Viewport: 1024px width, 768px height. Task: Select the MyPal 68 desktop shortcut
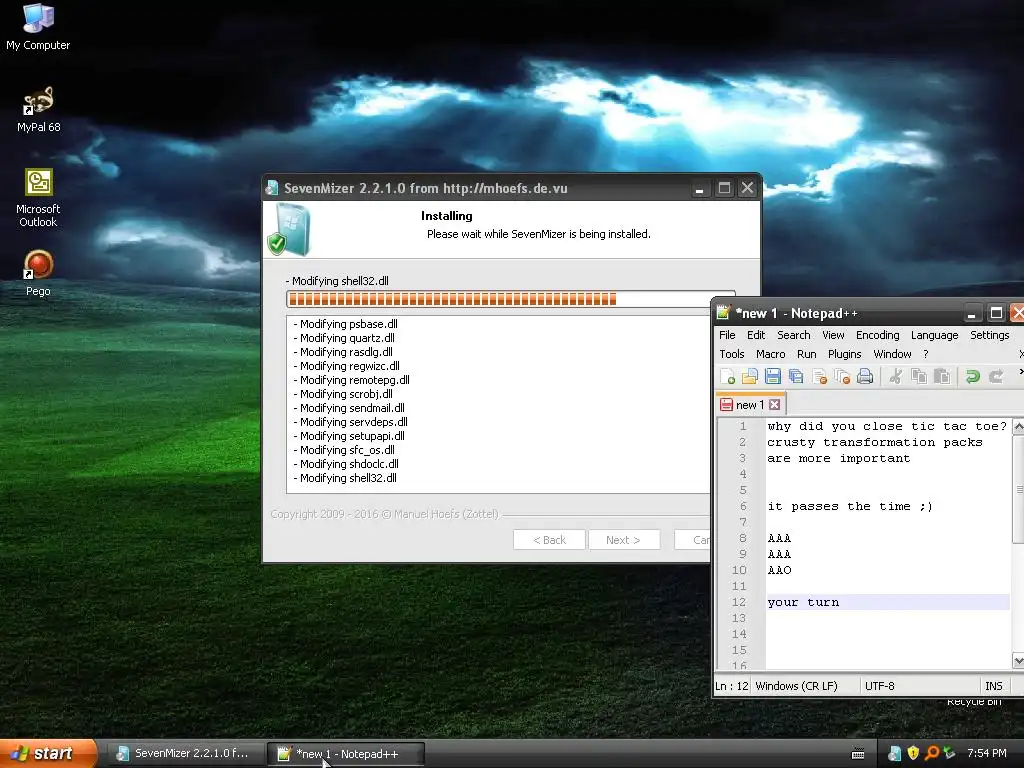(x=39, y=109)
